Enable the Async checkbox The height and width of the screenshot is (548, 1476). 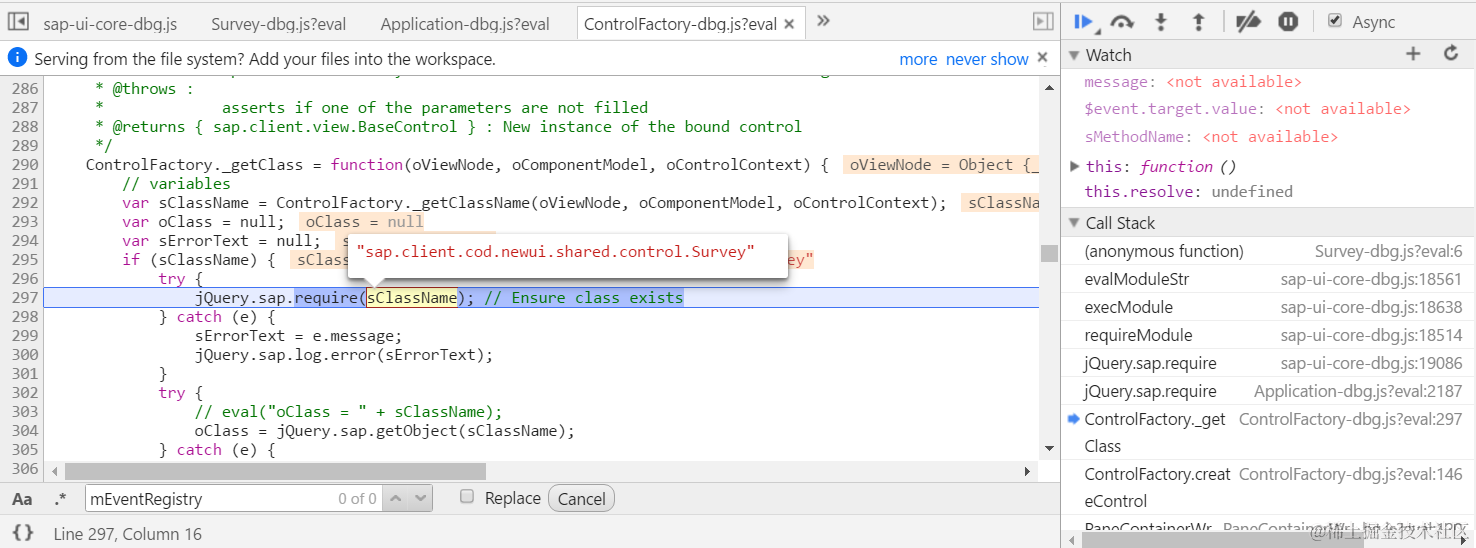pos(1335,21)
